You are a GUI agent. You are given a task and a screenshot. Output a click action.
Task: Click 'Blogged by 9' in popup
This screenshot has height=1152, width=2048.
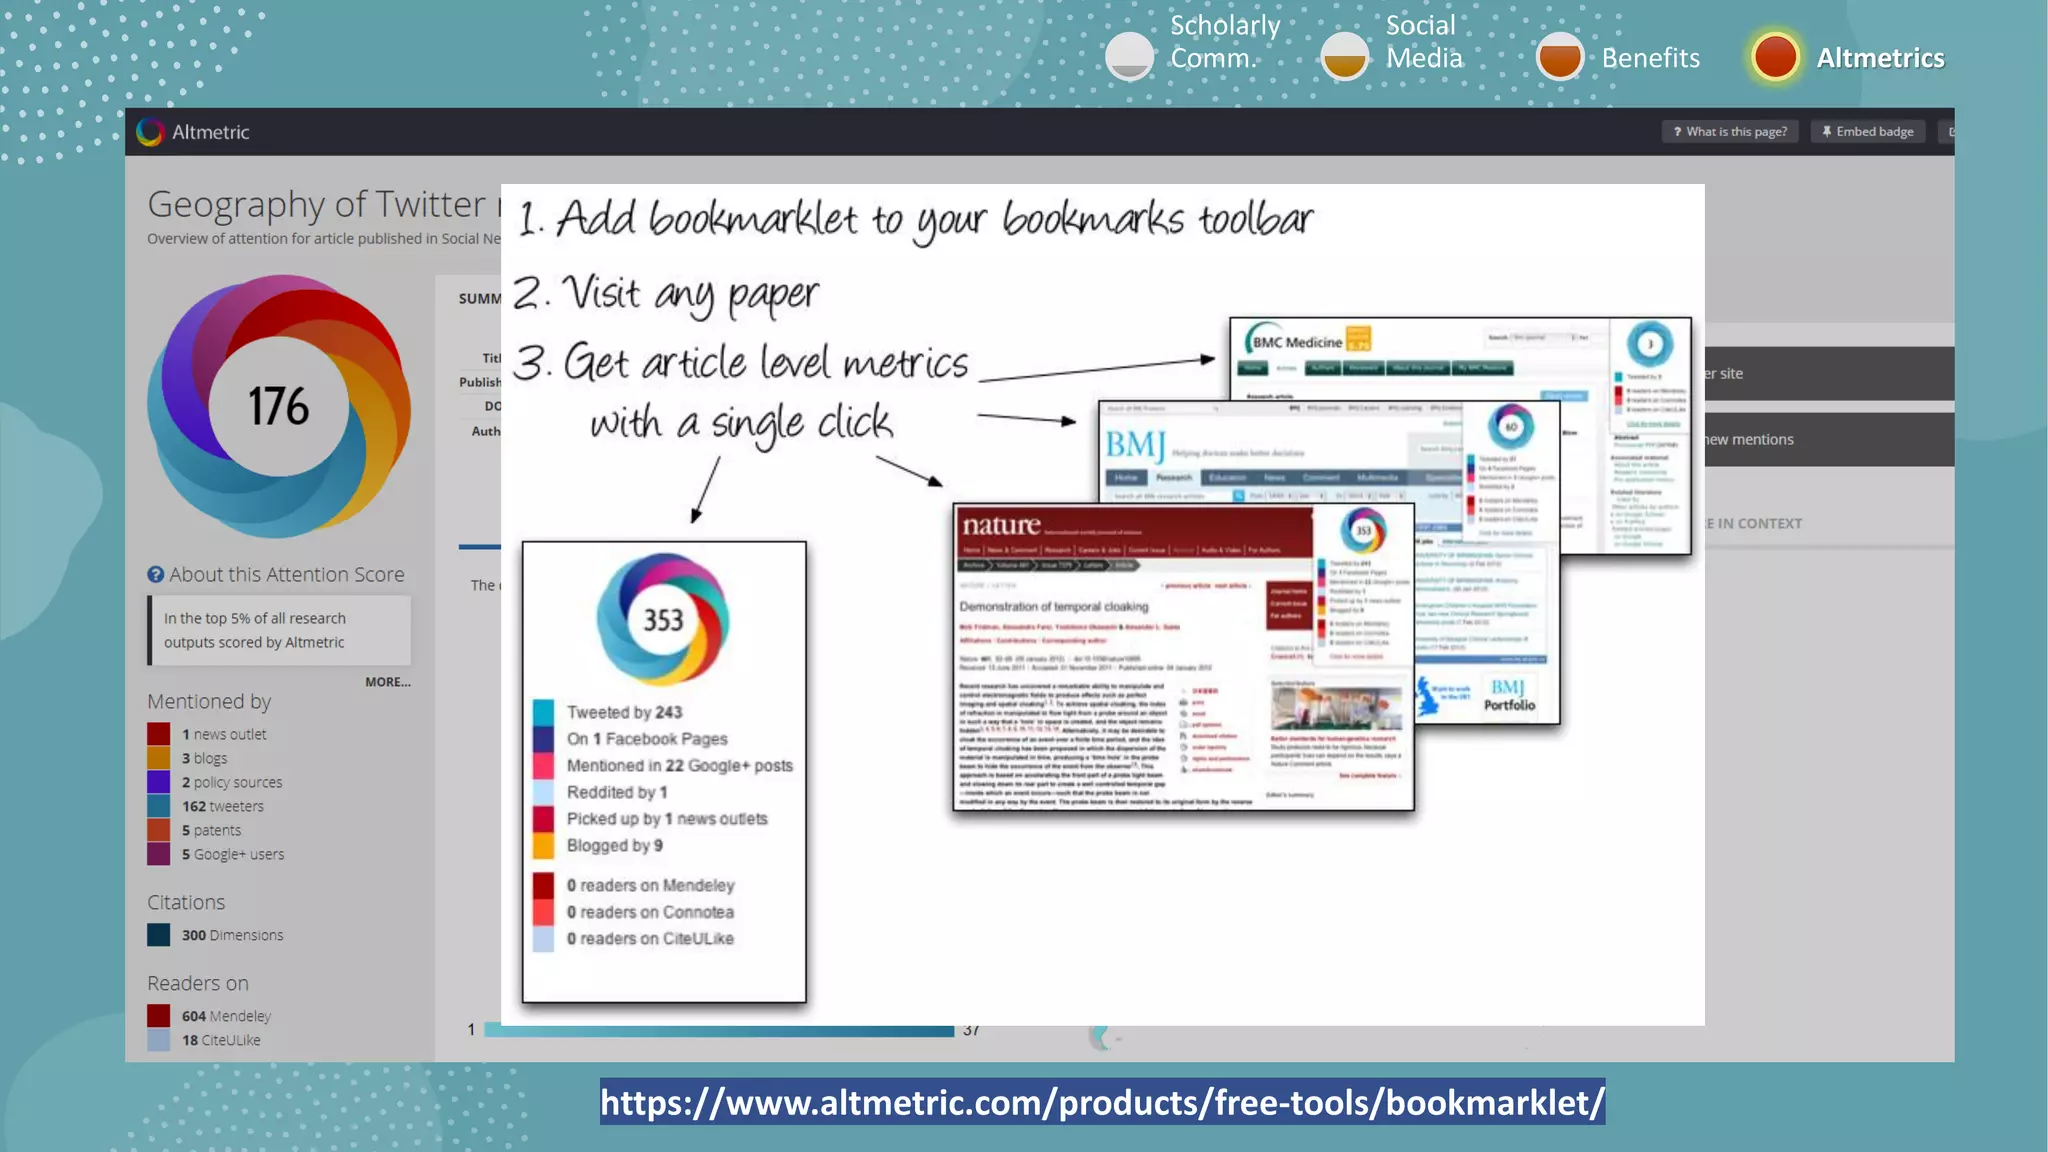[x=615, y=846]
